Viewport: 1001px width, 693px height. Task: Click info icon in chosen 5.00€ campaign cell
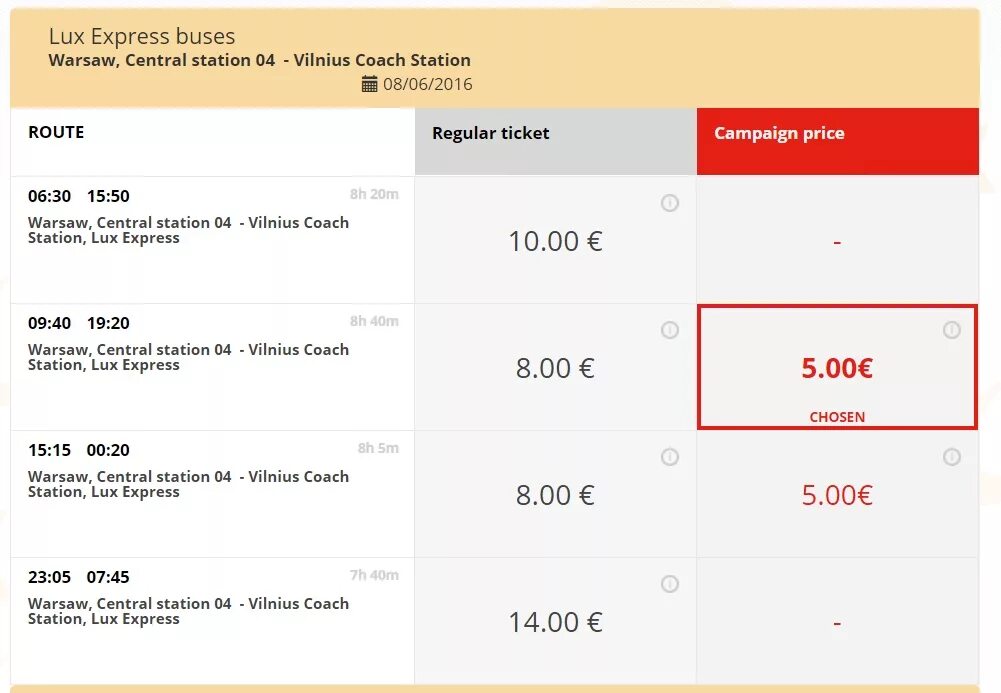pyautogui.click(x=952, y=330)
